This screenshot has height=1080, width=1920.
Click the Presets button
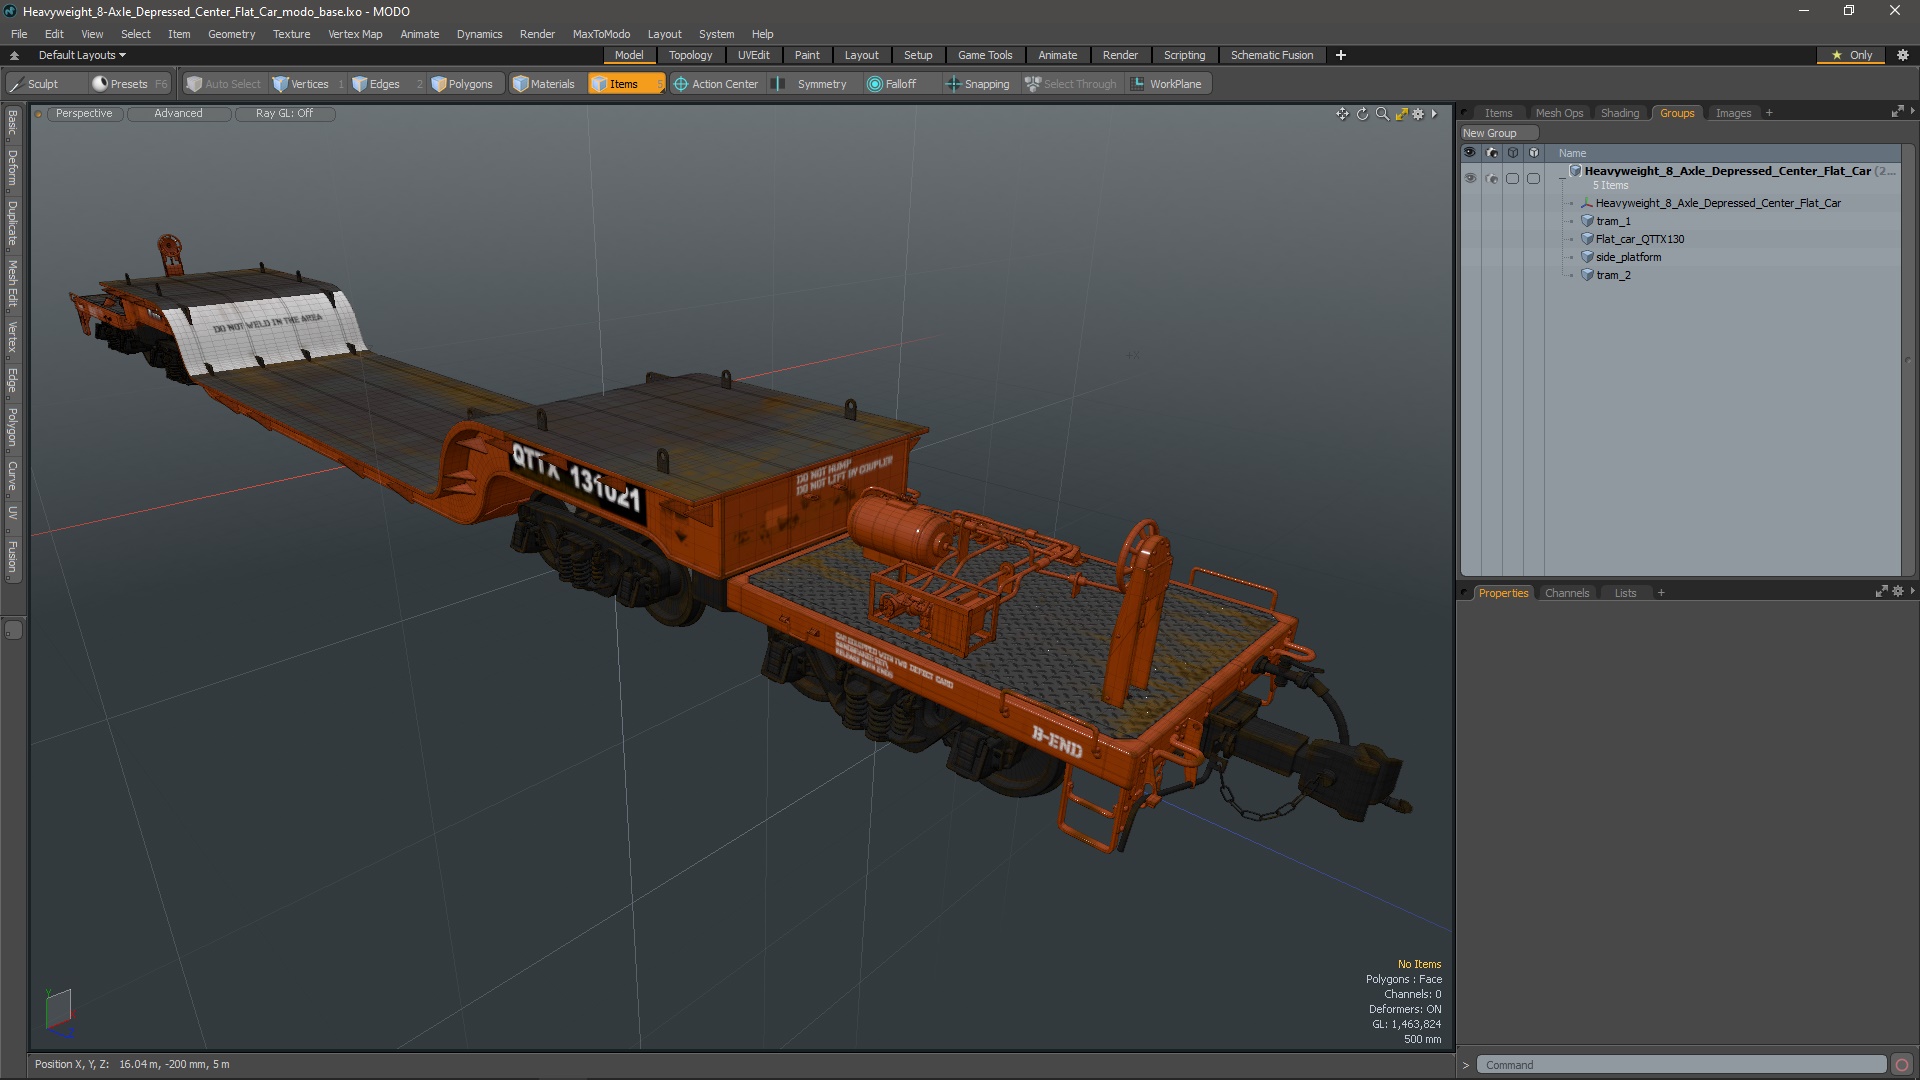click(x=129, y=84)
